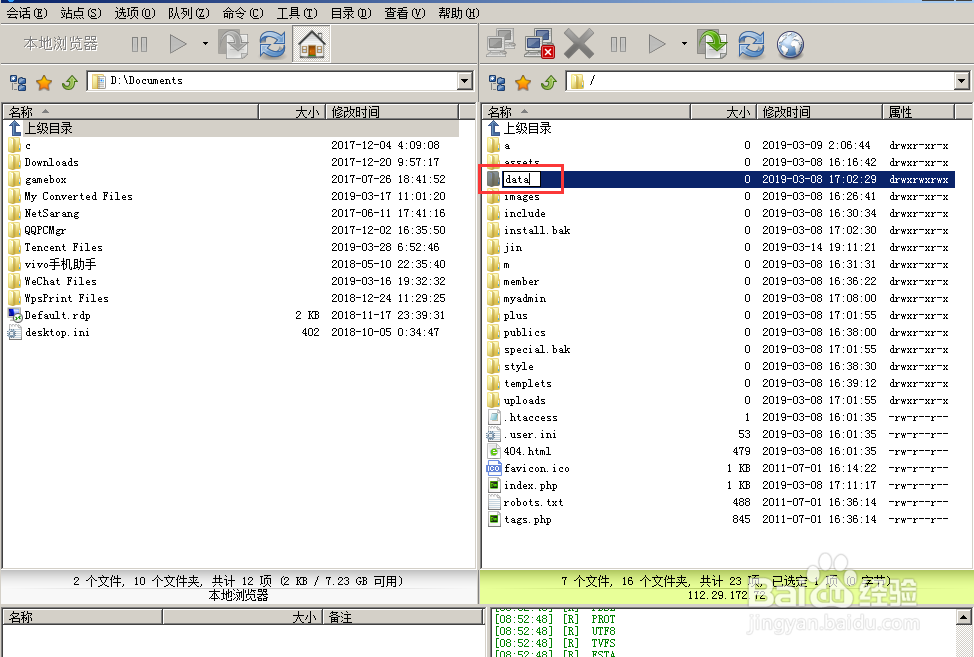The image size is (974, 657).
Task: Open the 工具 menu
Action: click(x=296, y=13)
